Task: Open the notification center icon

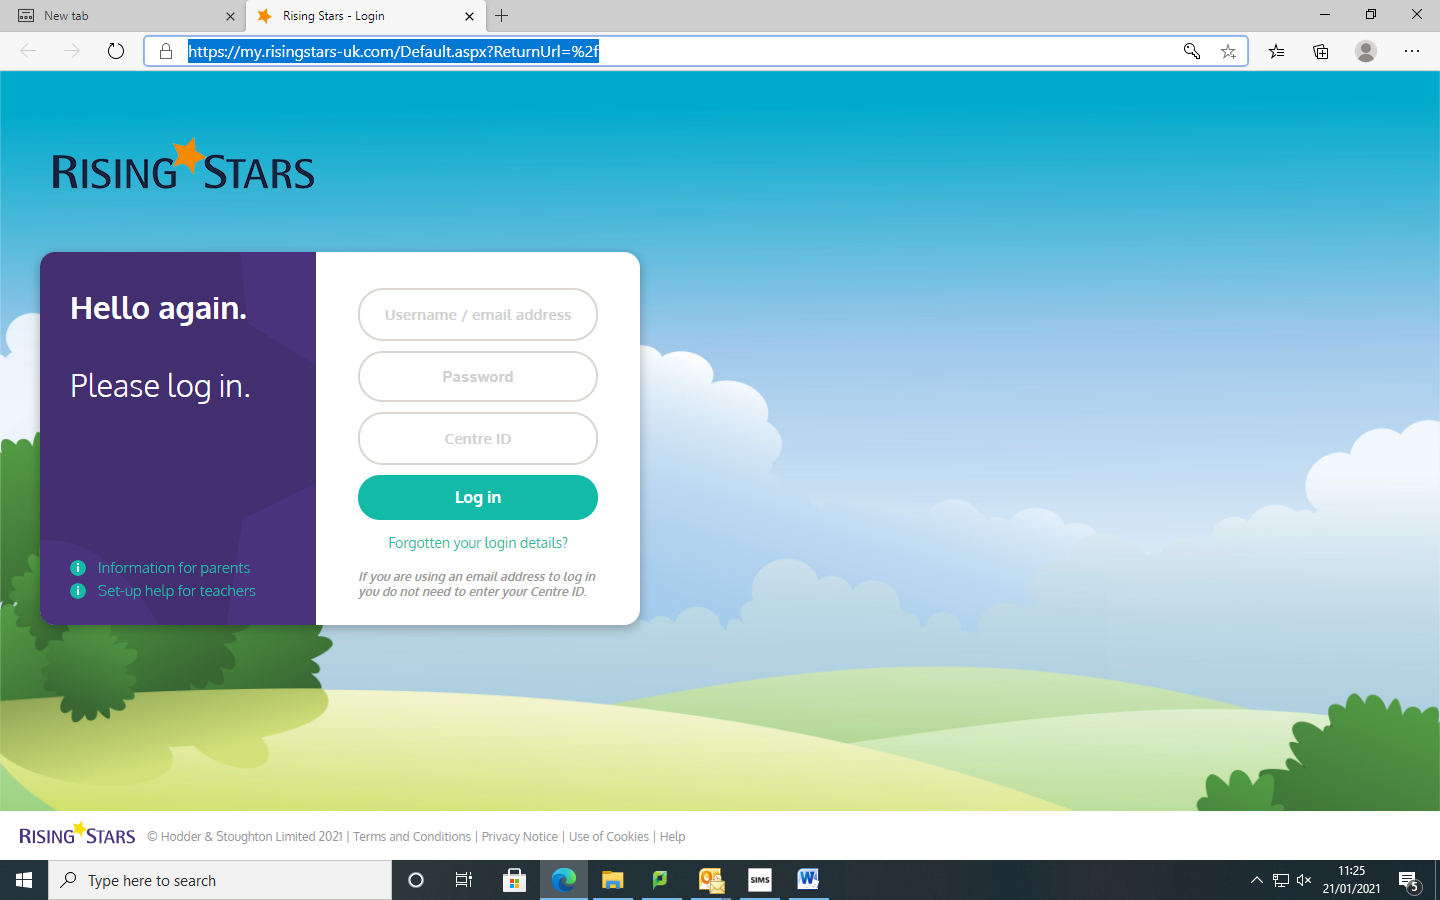Action: click(1410, 881)
